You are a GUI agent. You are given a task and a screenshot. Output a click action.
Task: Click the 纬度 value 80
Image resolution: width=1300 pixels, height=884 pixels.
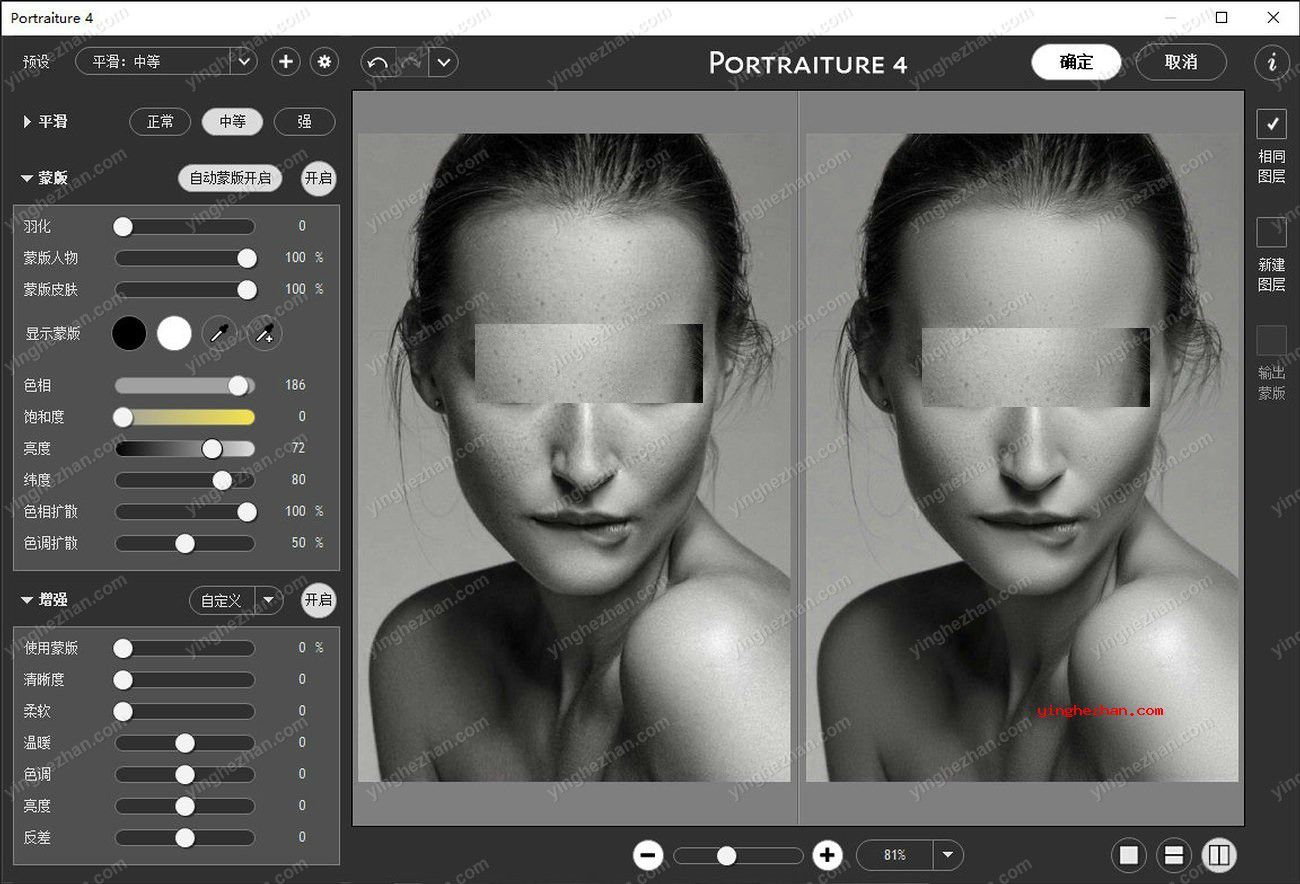[298, 480]
